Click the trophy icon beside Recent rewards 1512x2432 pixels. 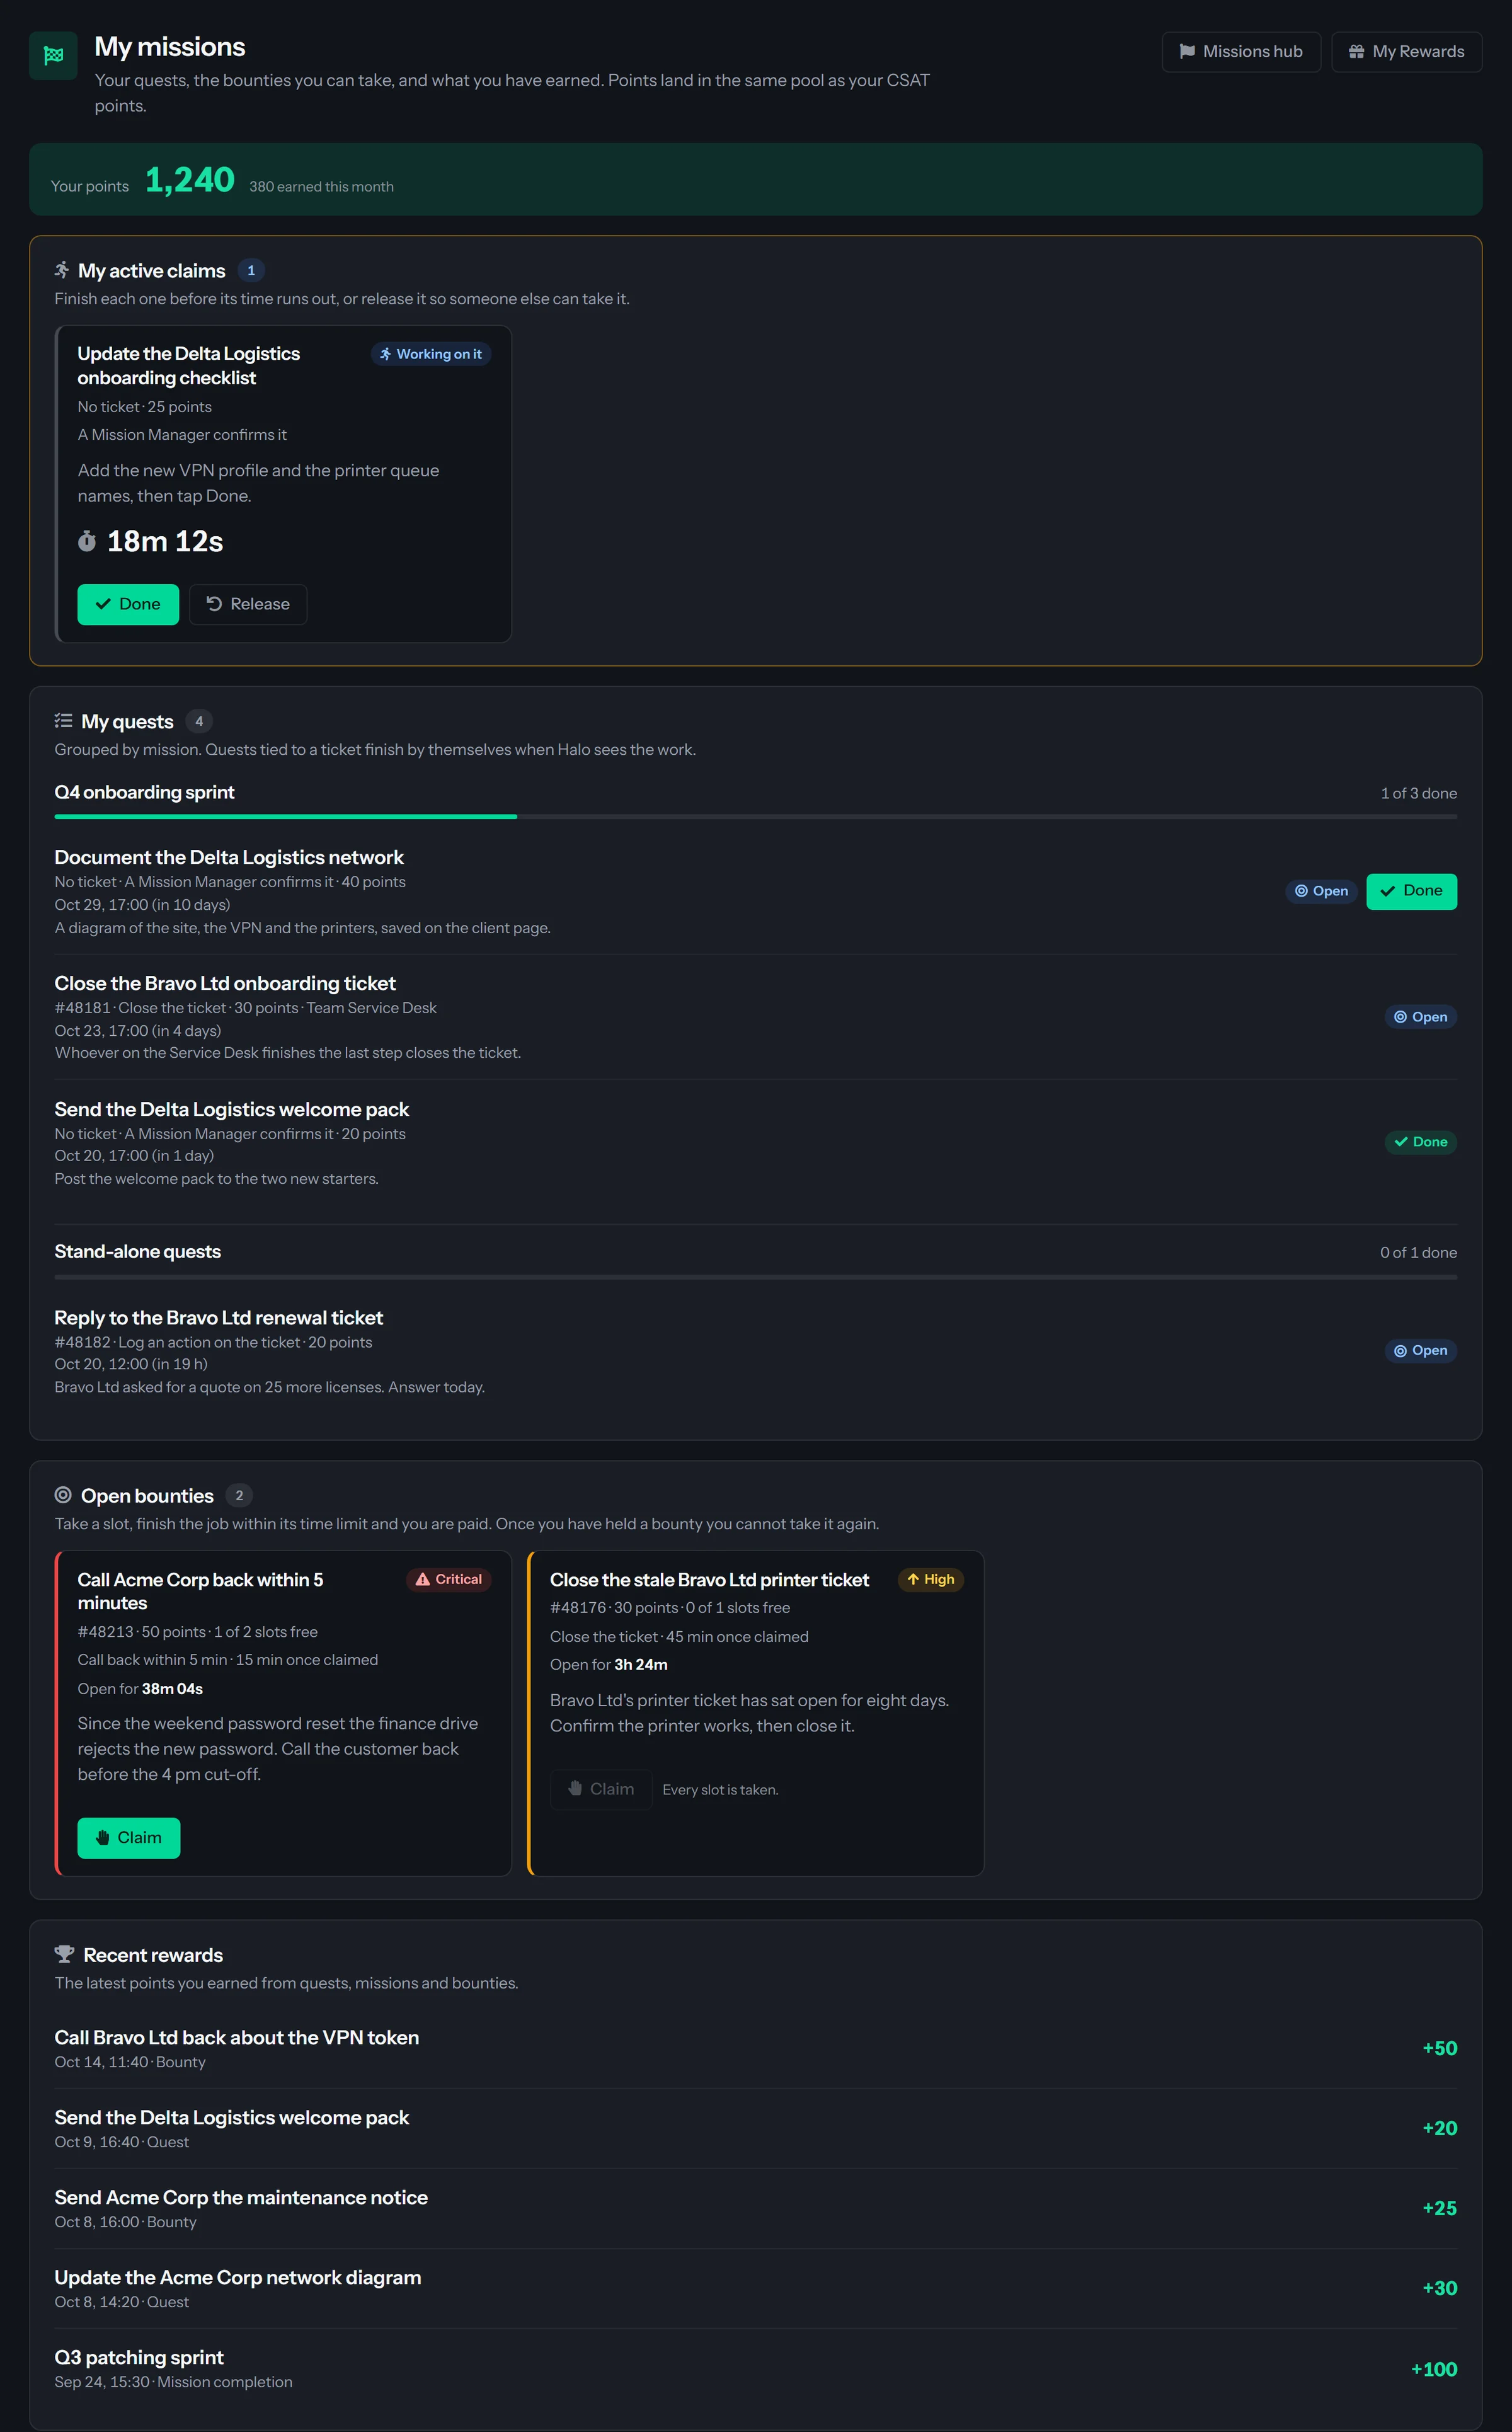coord(64,1954)
